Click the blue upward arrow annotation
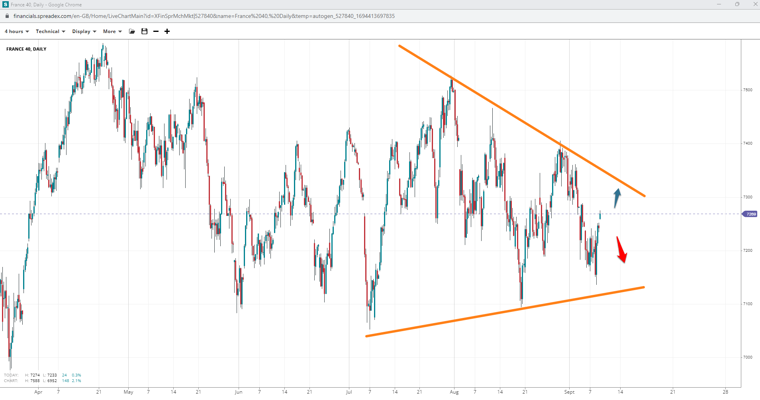 click(617, 197)
